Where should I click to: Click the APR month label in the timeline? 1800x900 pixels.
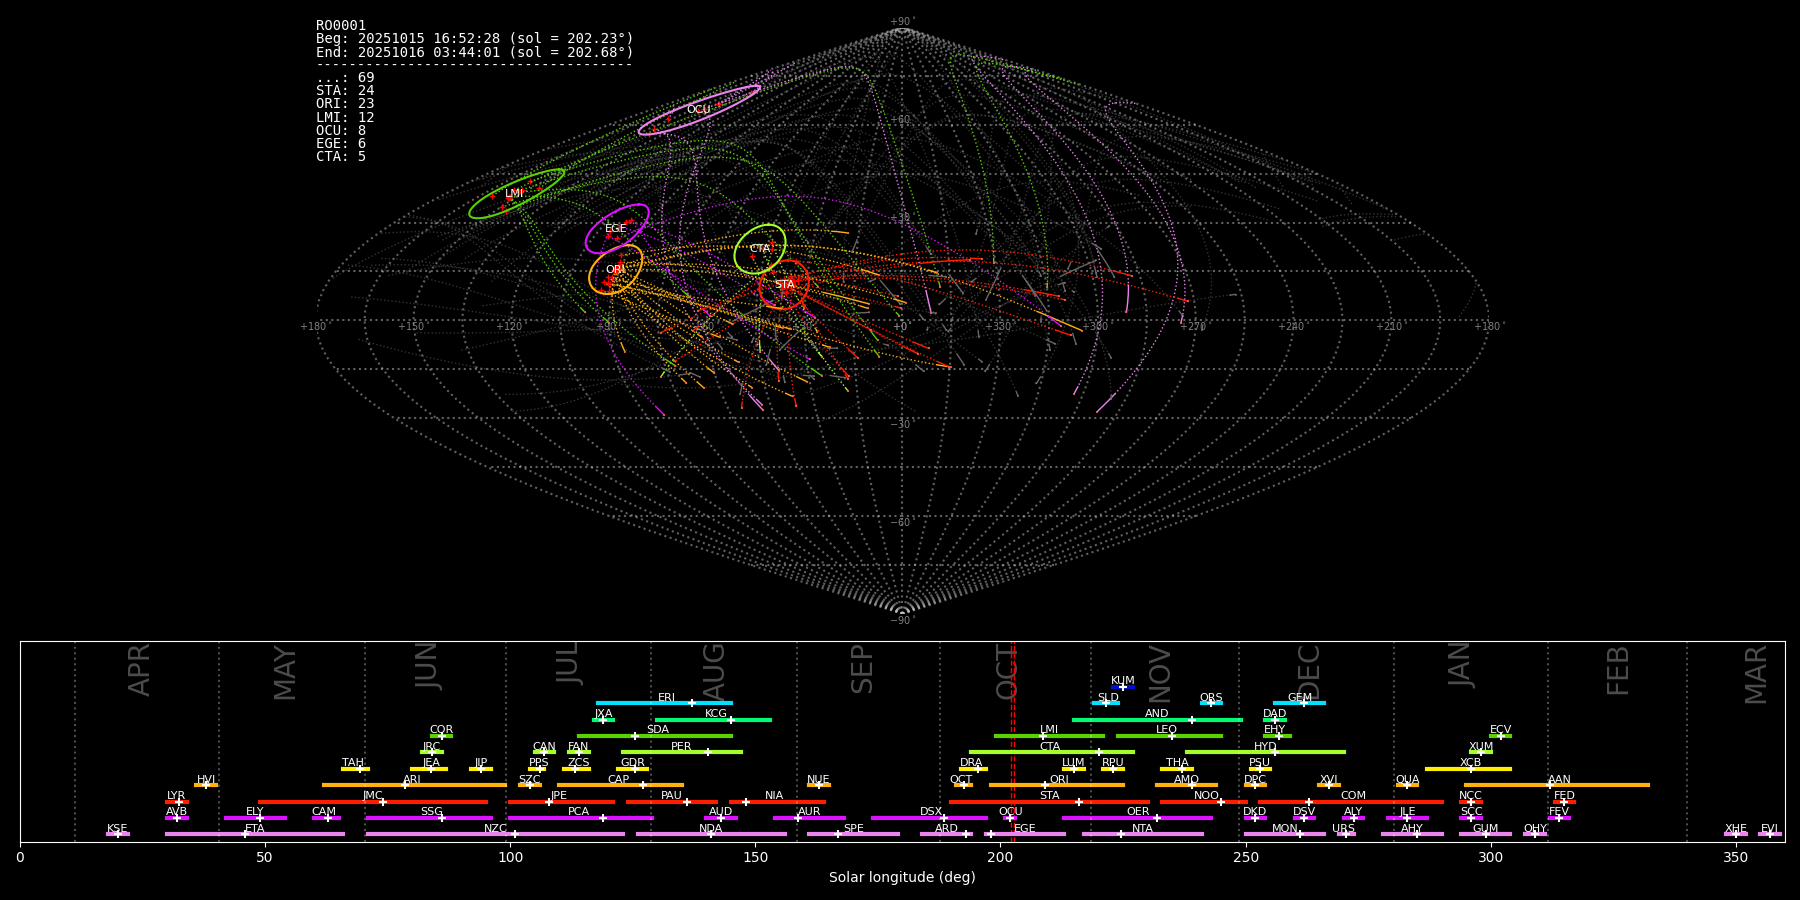140,670
